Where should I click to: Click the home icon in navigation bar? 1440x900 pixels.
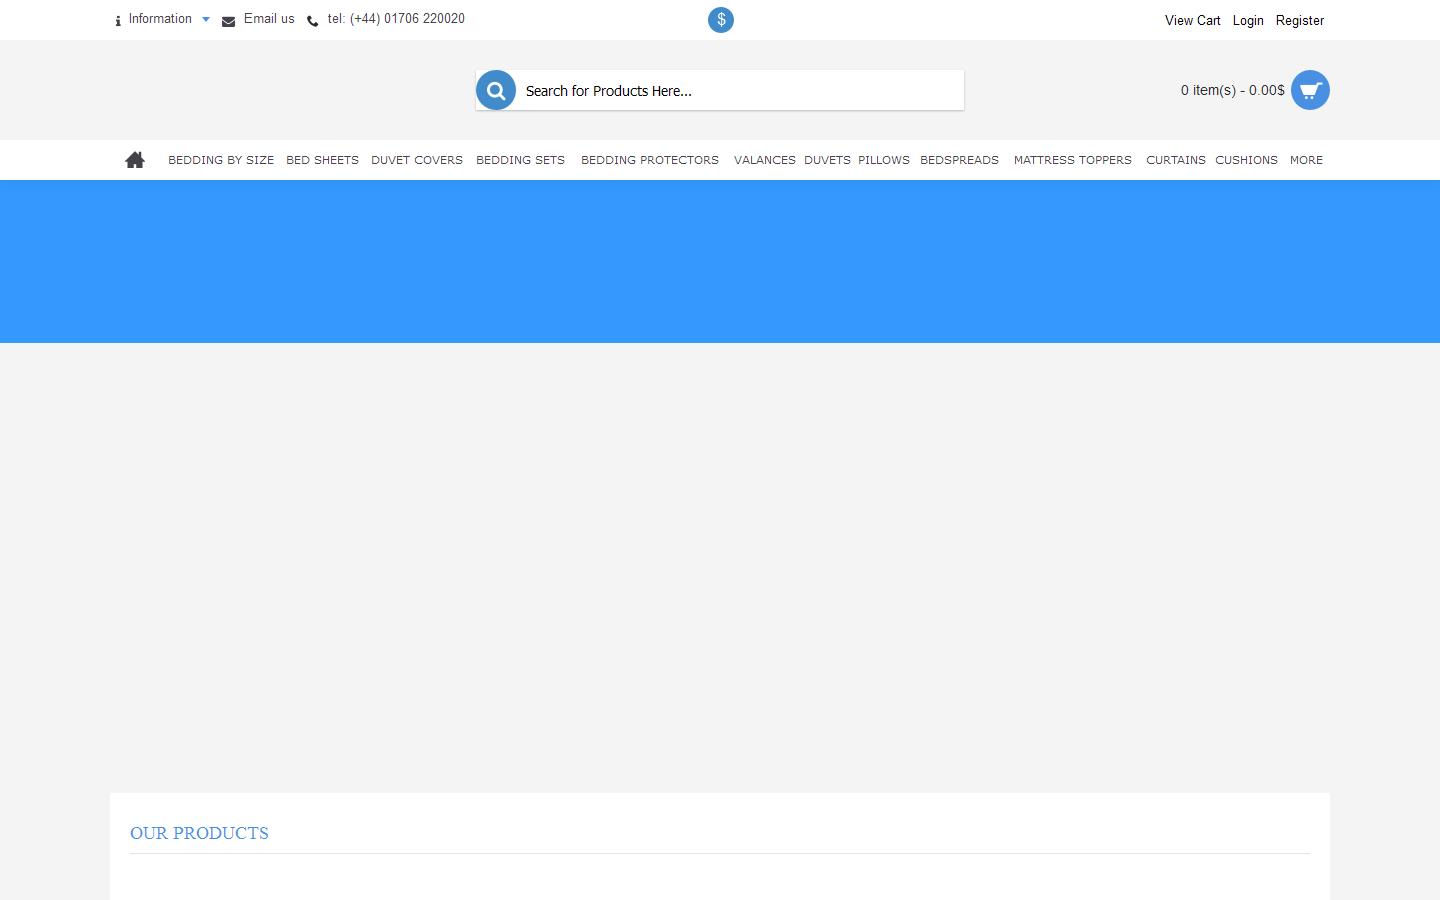click(135, 160)
